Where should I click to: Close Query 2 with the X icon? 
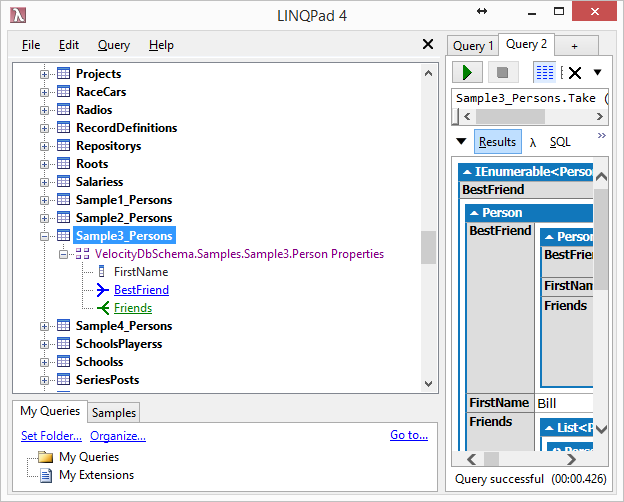(x=575, y=73)
